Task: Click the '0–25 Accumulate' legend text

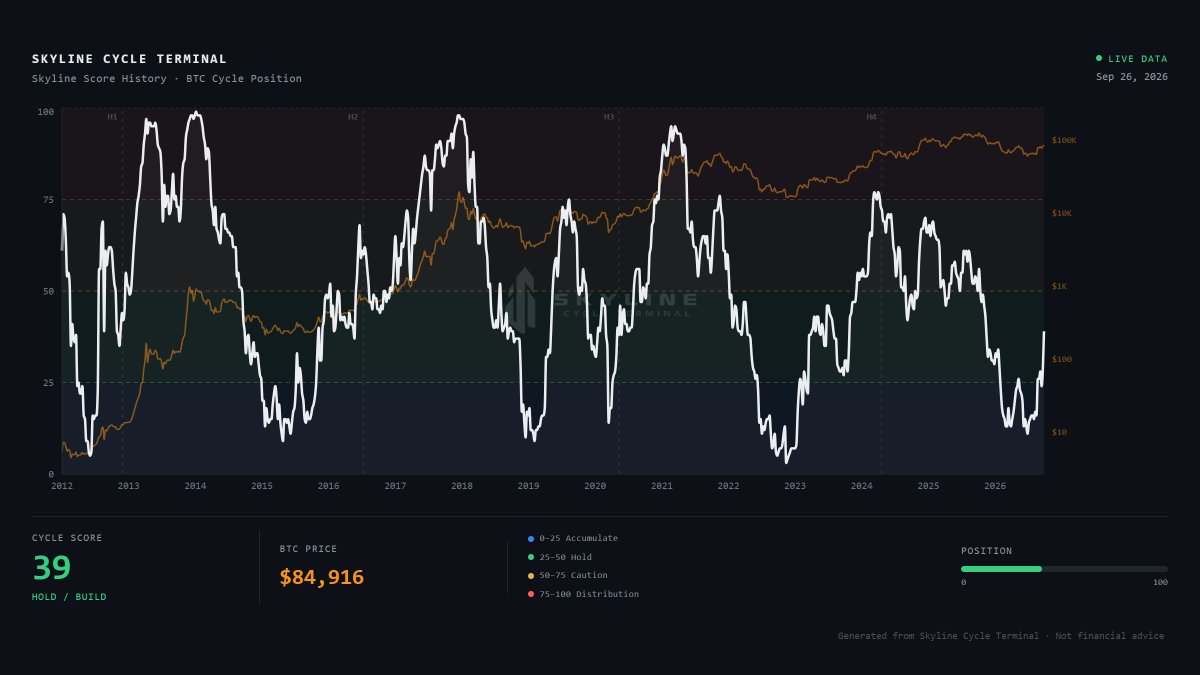Action: pyautogui.click(x=579, y=538)
